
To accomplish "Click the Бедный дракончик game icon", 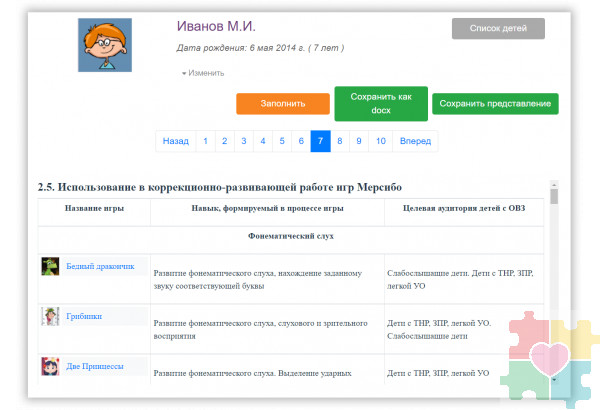I will click(x=50, y=266).
